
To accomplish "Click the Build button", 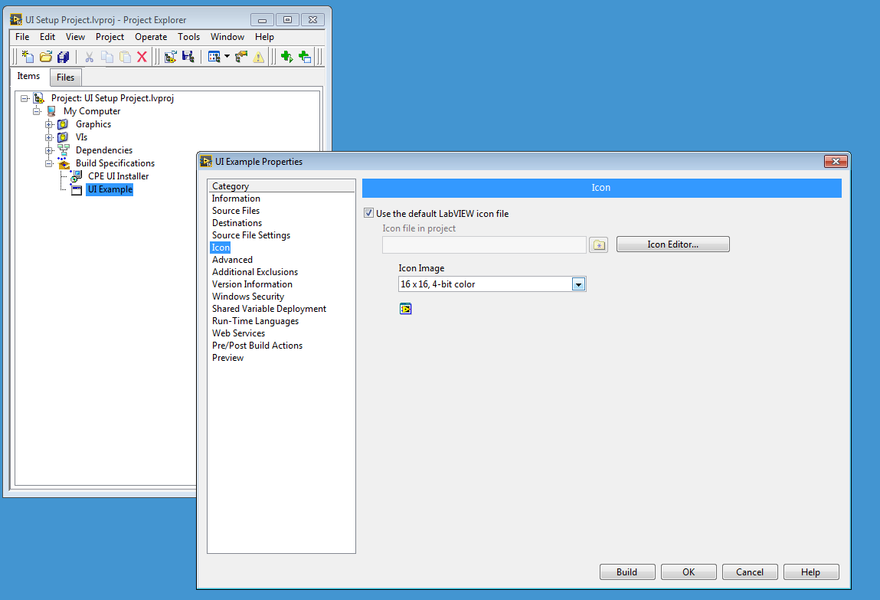I will coord(626,572).
